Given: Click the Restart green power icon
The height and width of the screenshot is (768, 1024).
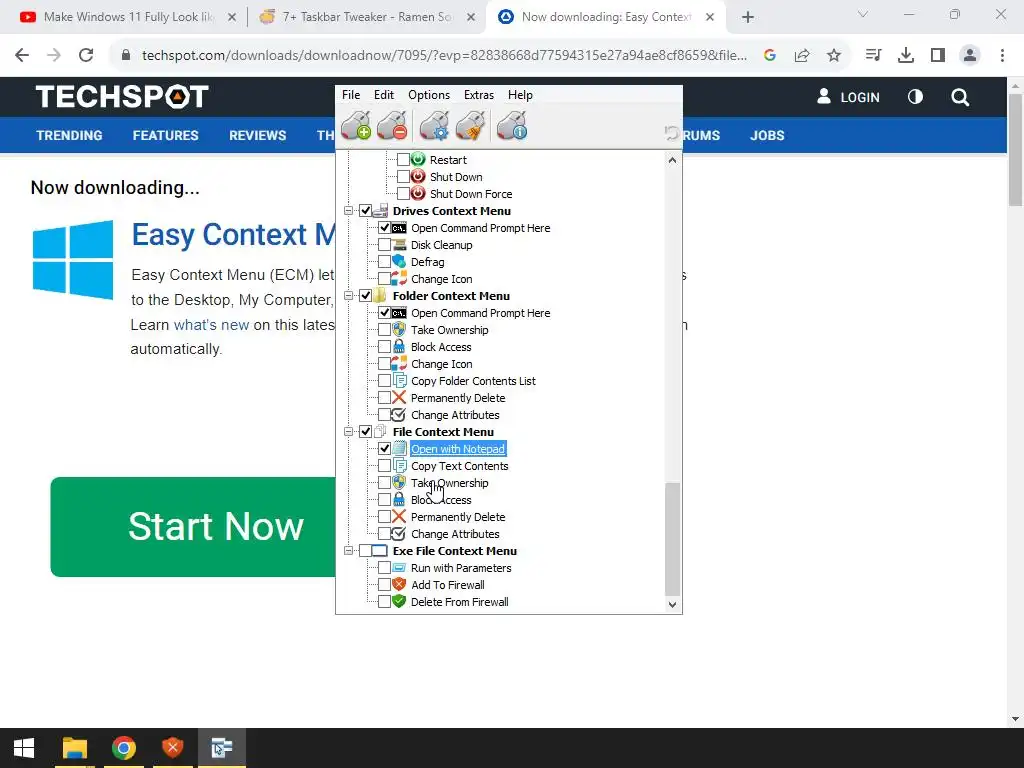Looking at the screenshot, I should point(419,159).
